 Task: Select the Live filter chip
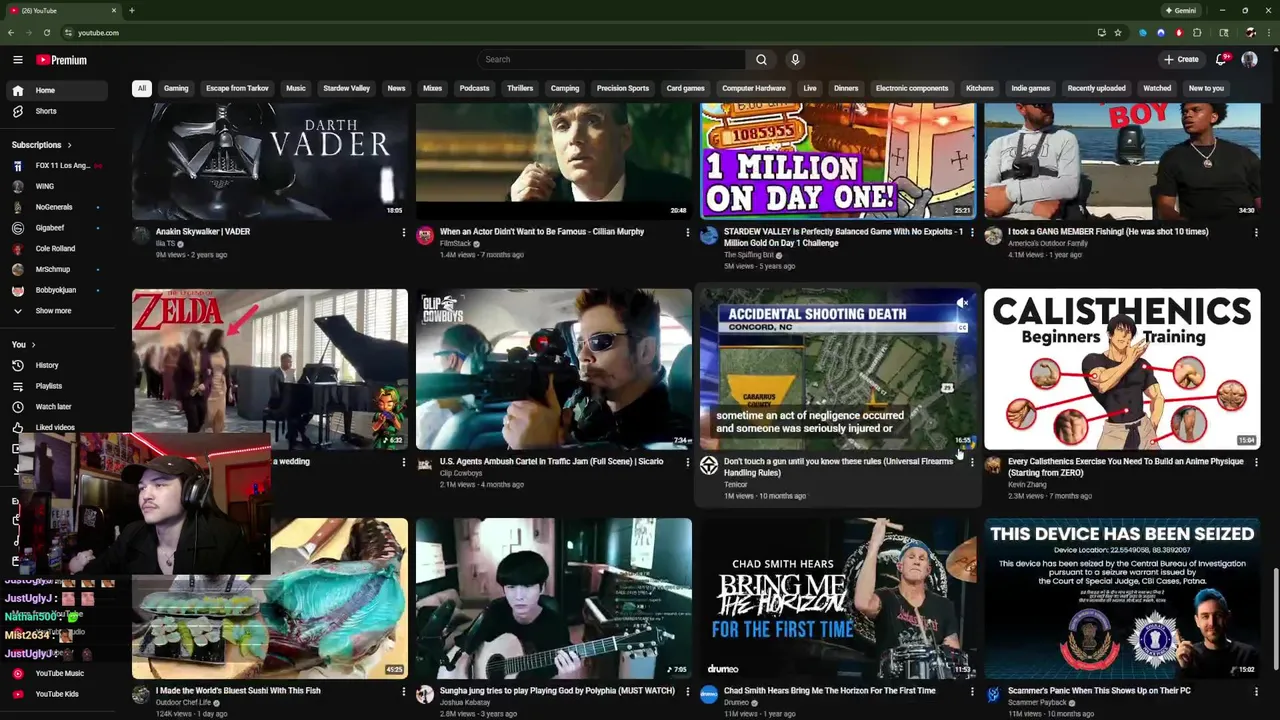(x=810, y=88)
